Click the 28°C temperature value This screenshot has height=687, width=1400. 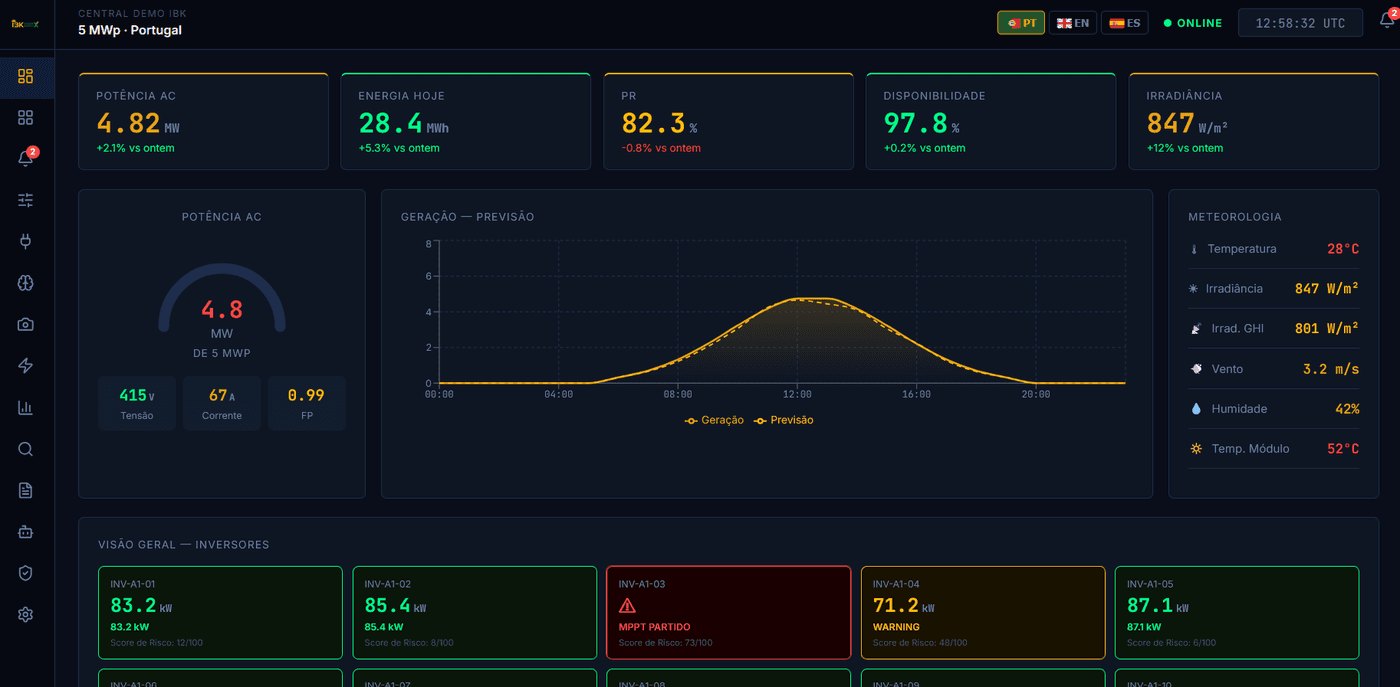[x=1343, y=249]
